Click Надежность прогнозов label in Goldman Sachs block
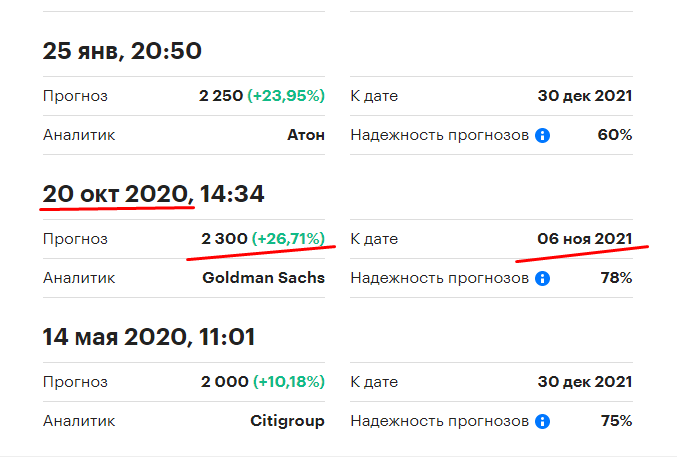 (439, 278)
